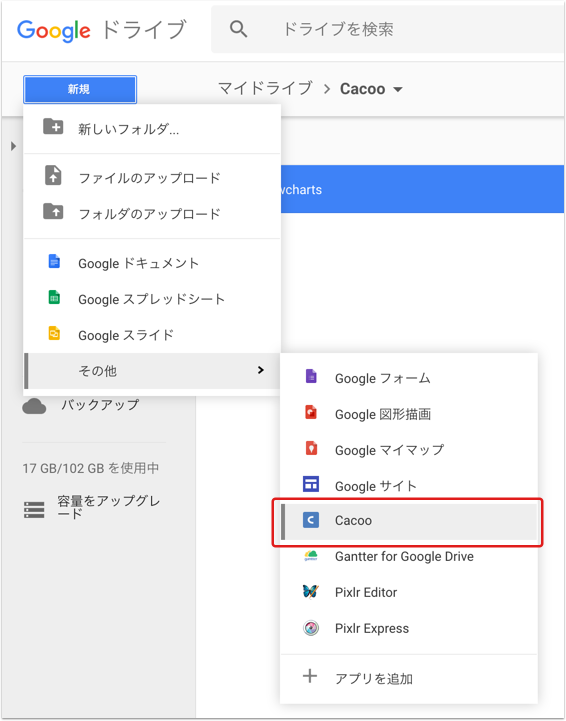The width and height of the screenshot is (566, 721).
Task: Click the purple Google Forms icon
Action: pyautogui.click(x=311, y=377)
